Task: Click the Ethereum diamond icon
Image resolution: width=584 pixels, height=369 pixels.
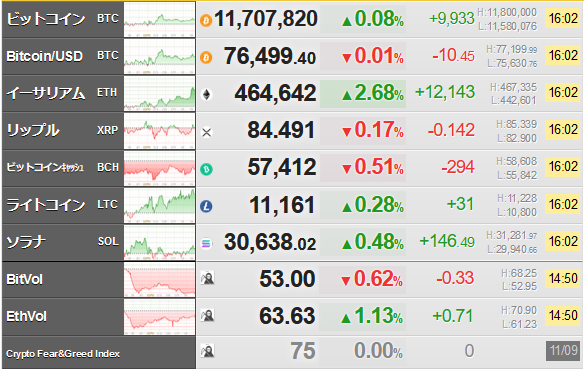Action: coord(206,95)
